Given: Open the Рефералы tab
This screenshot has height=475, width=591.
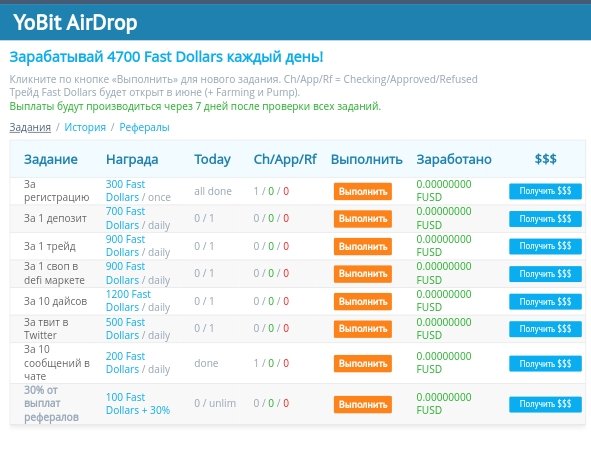Looking at the screenshot, I should [x=144, y=127].
